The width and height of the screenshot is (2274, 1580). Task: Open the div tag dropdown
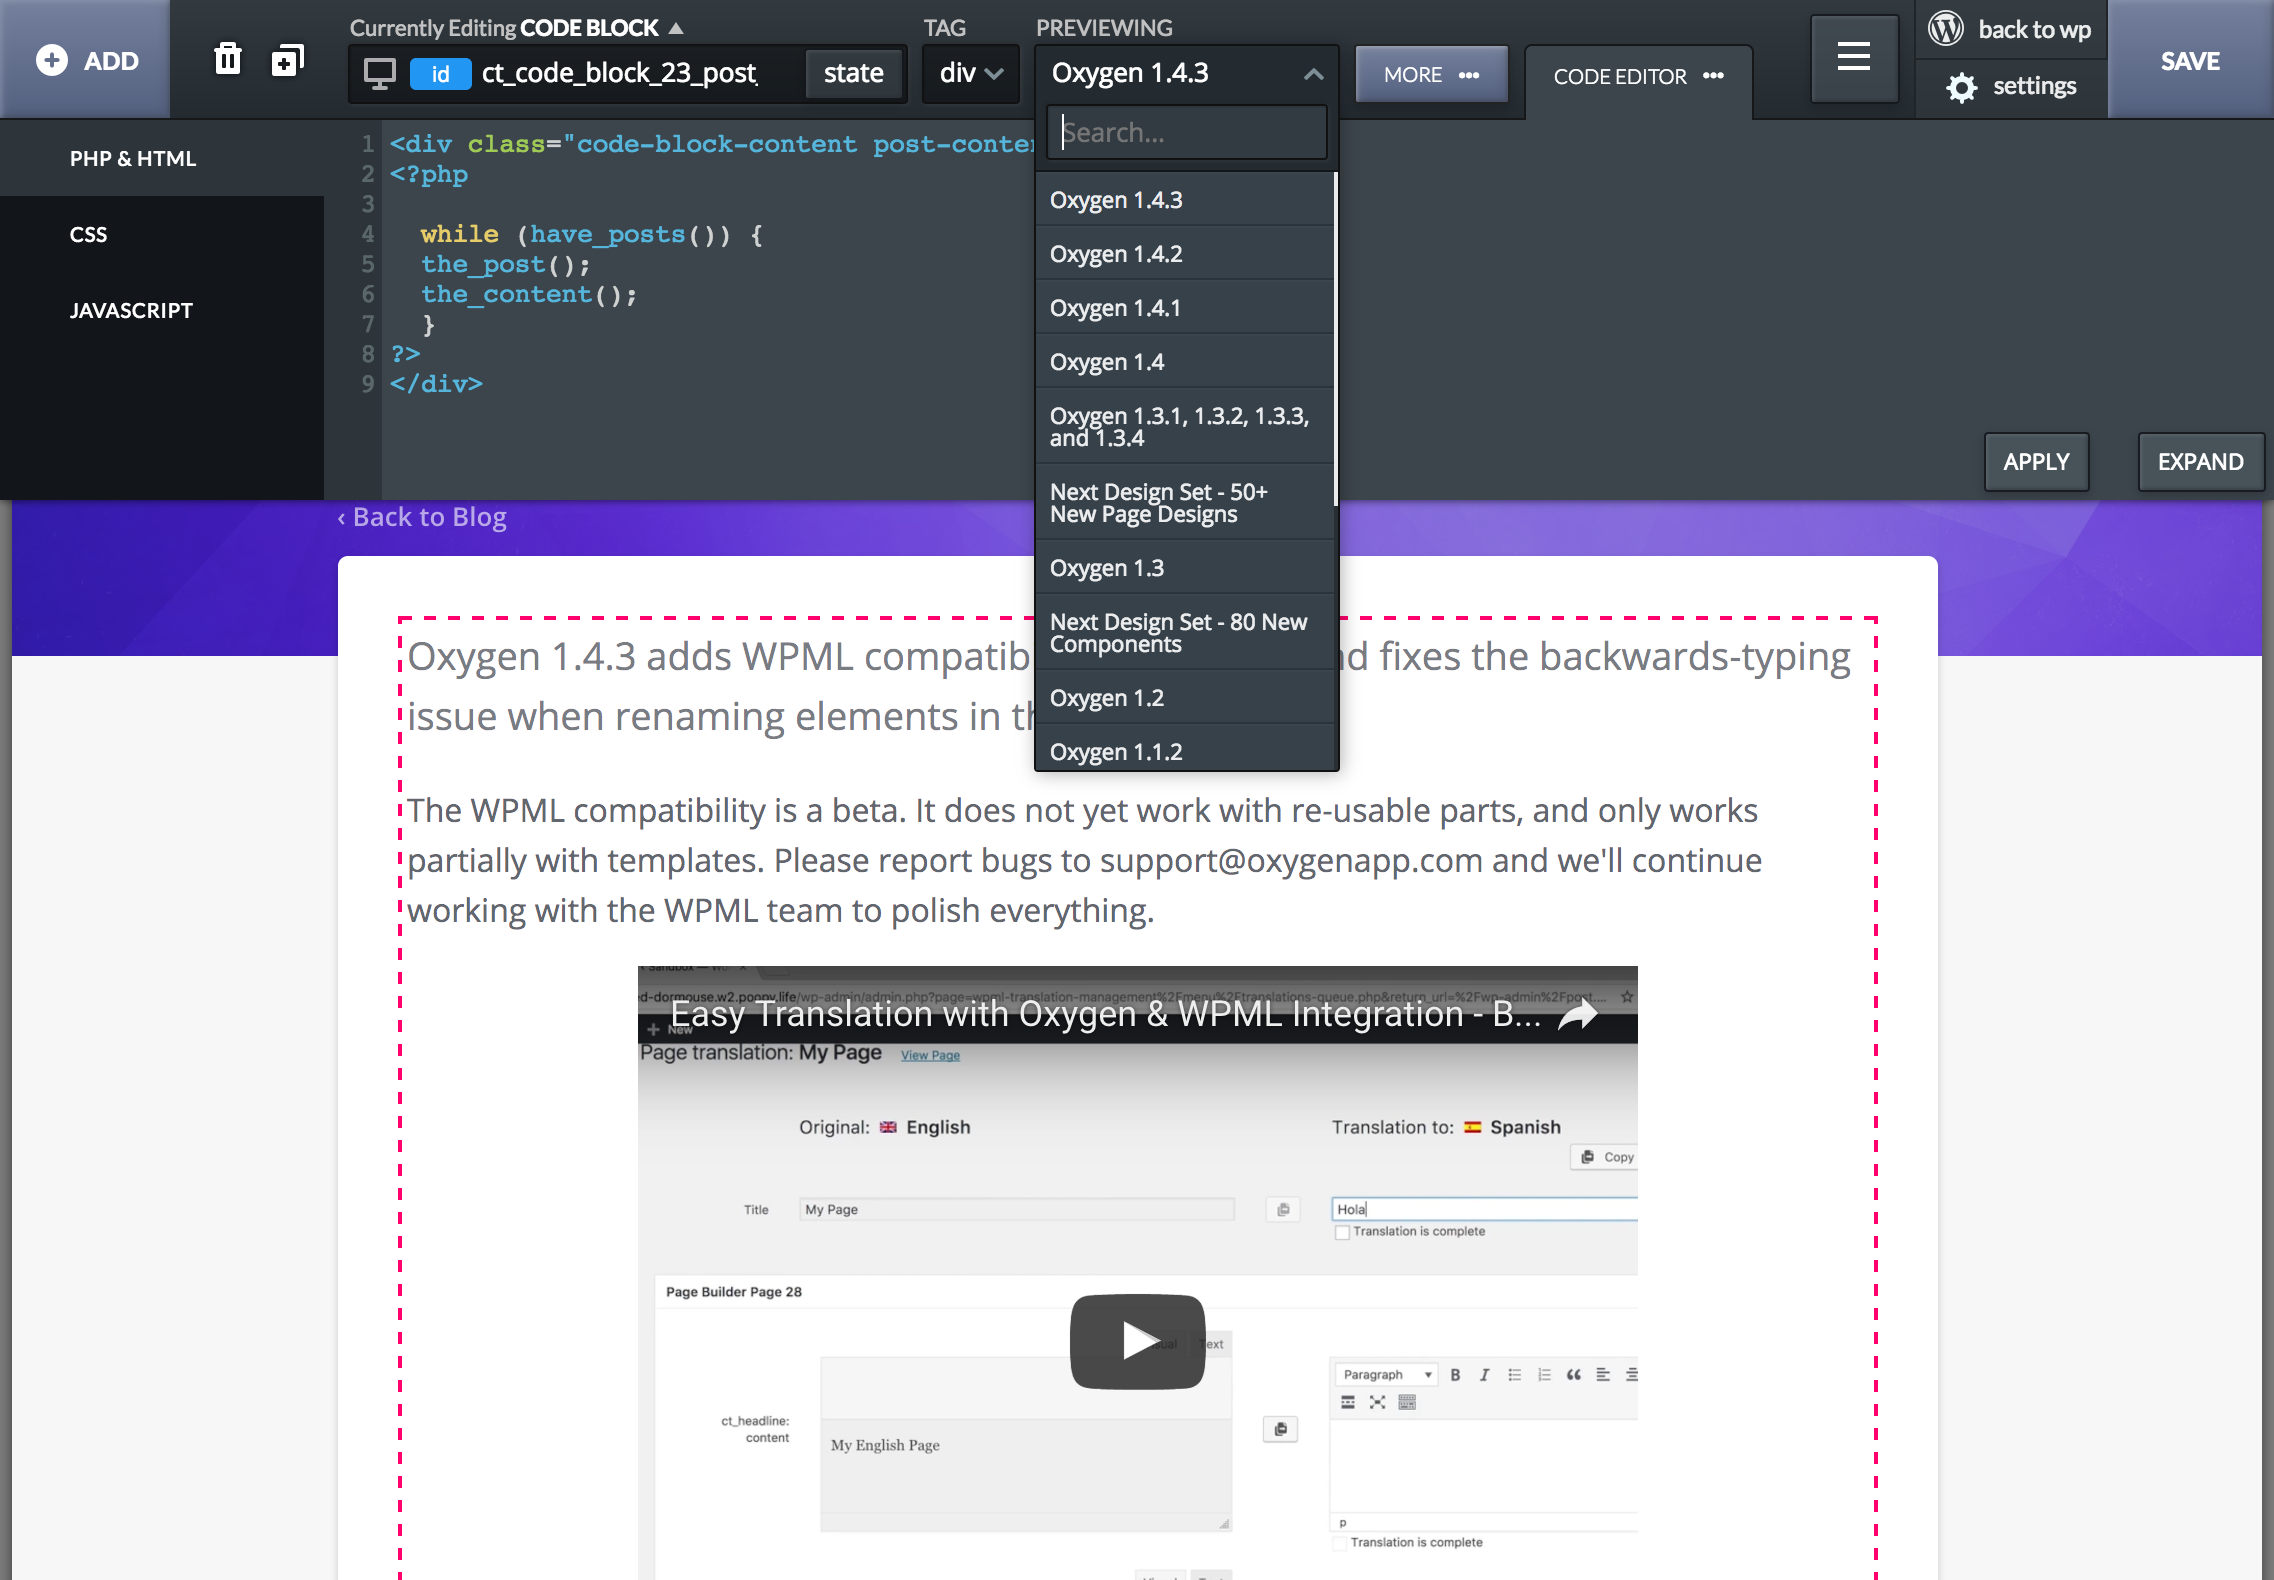pyautogui.click(x=970, y=73)
